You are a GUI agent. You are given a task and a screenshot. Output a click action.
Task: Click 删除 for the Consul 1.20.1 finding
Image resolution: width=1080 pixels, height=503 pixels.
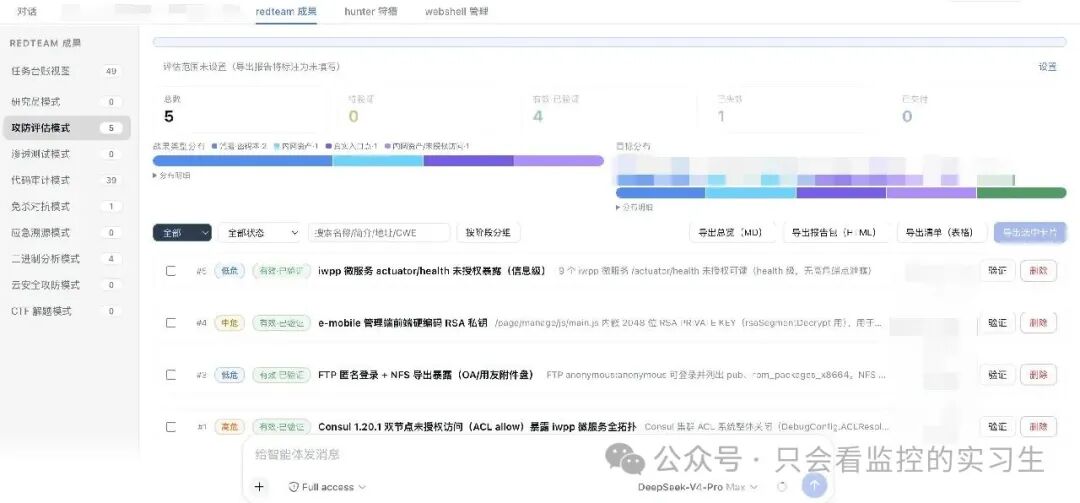[1039, 427]
